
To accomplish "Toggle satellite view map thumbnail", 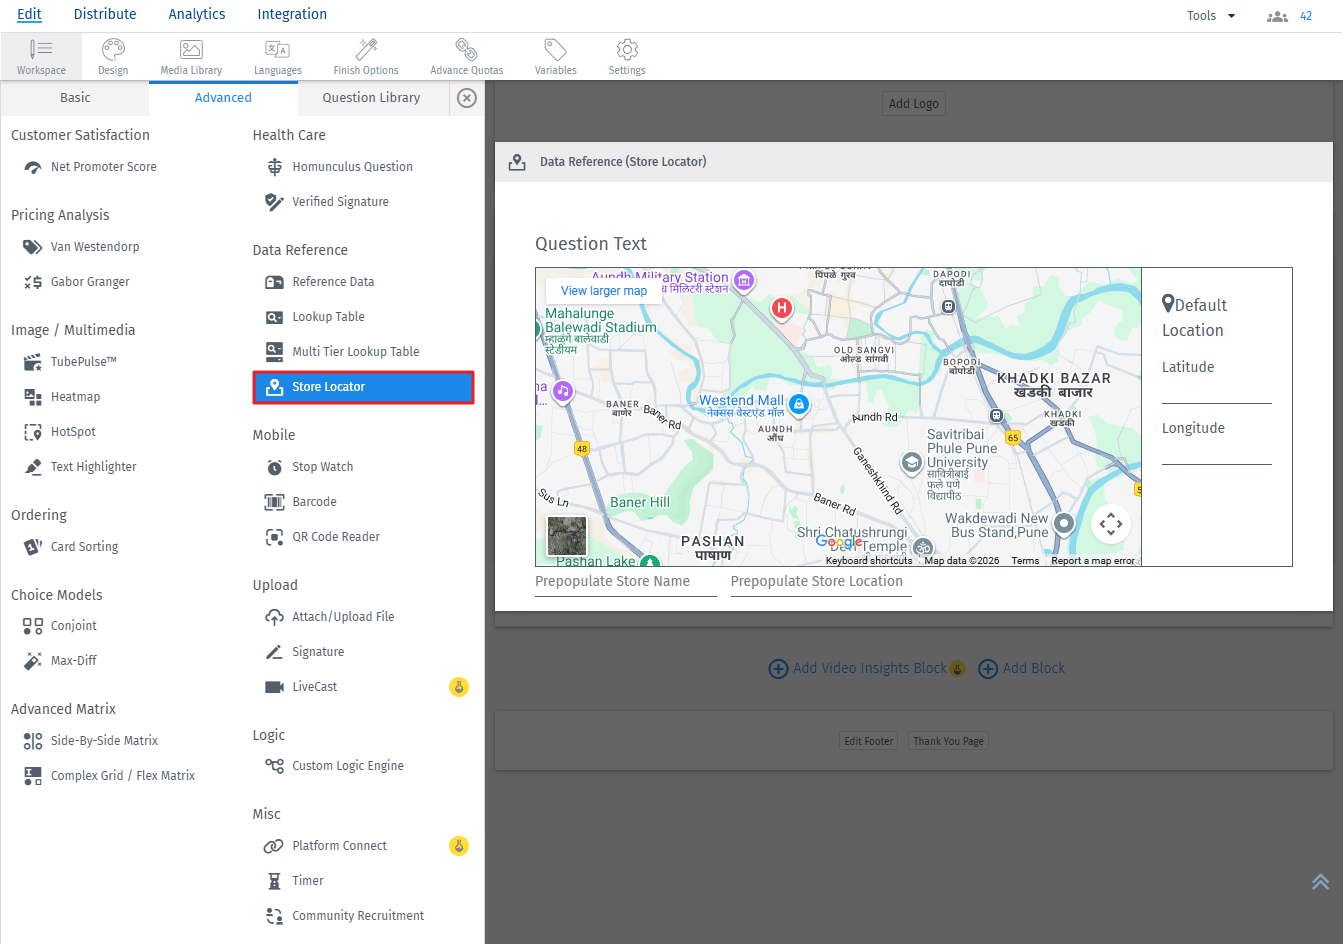I will click(567, 536).
